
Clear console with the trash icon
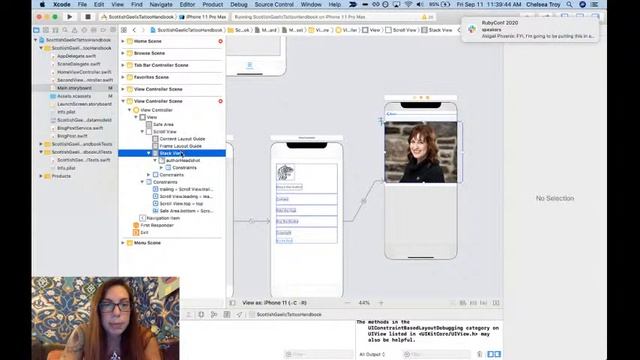(480, 354)
